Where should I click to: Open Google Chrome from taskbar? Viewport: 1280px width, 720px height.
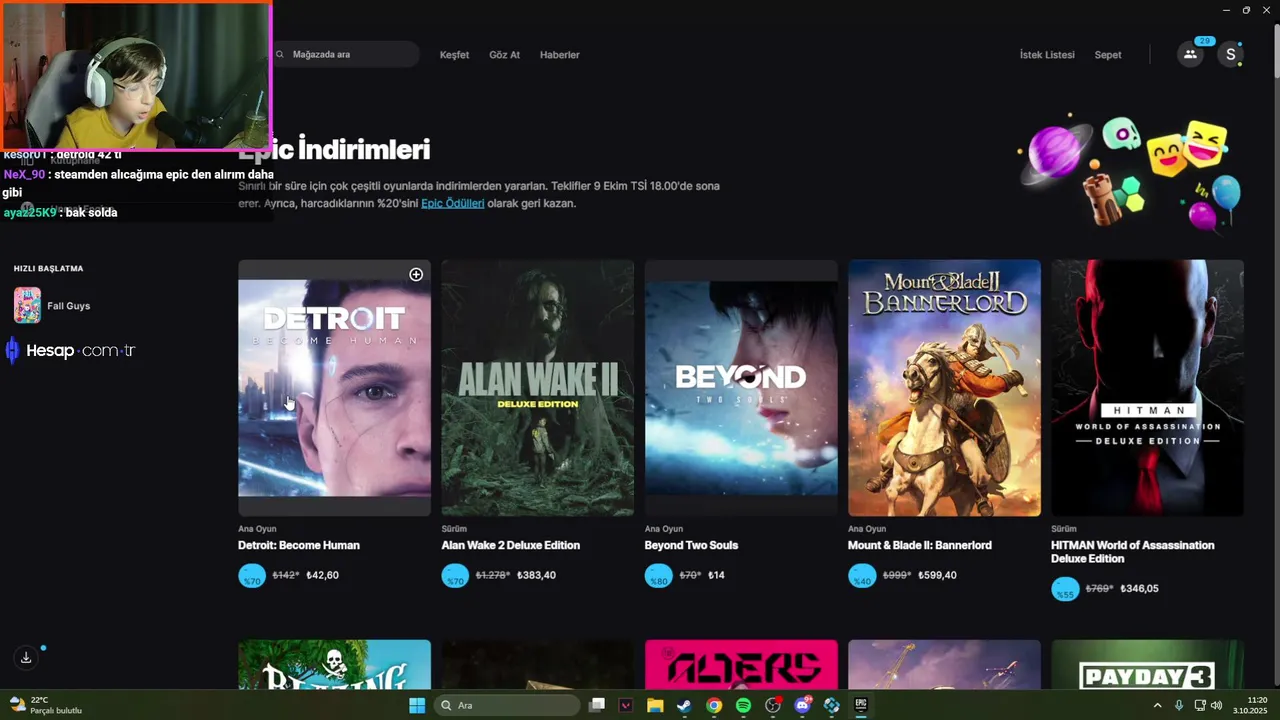click(x=714, y=705)
